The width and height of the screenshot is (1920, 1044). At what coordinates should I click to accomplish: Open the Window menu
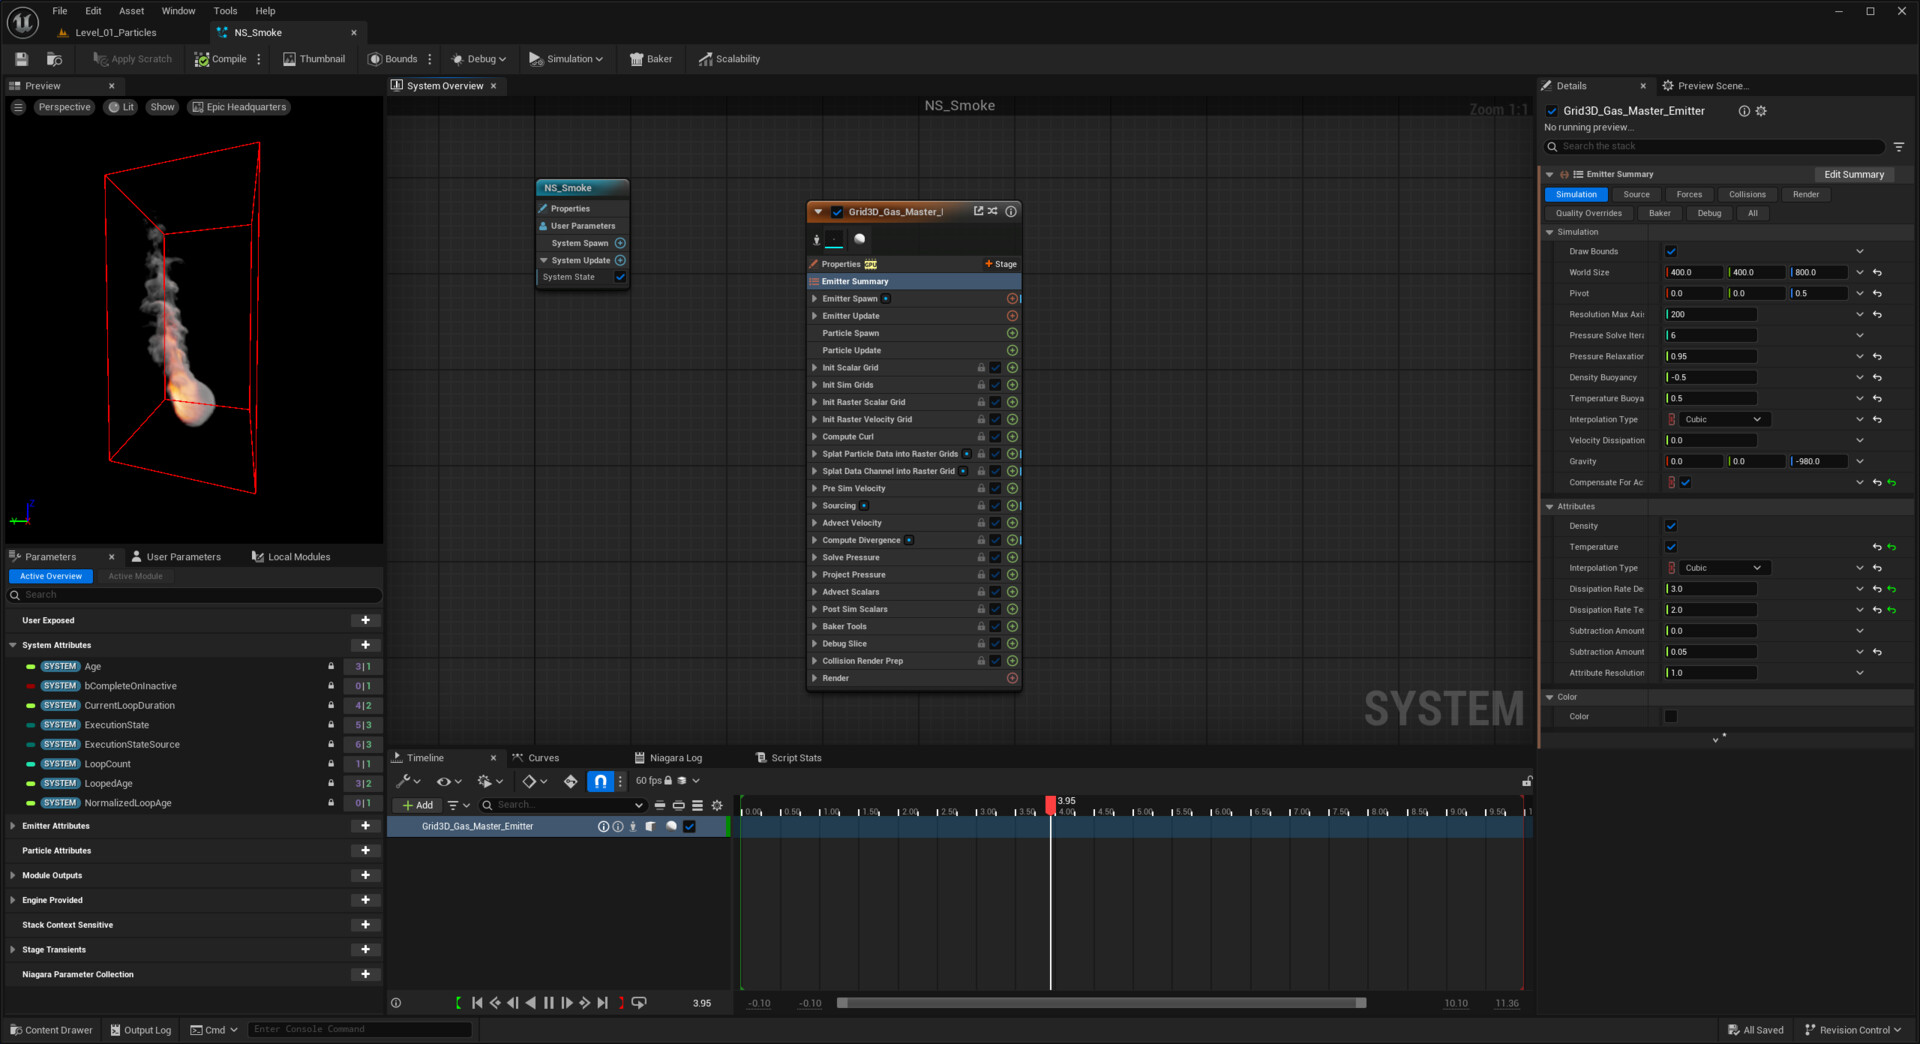point(178,10)
